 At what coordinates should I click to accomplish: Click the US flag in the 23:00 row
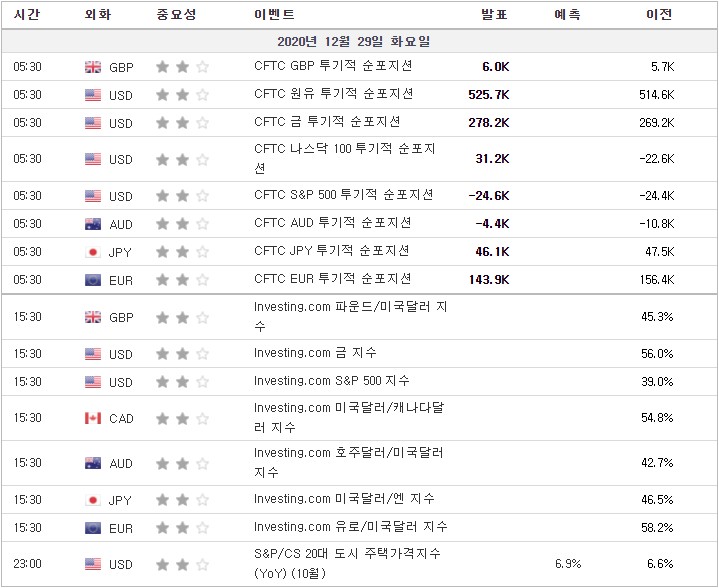click(x=93, y=564)
